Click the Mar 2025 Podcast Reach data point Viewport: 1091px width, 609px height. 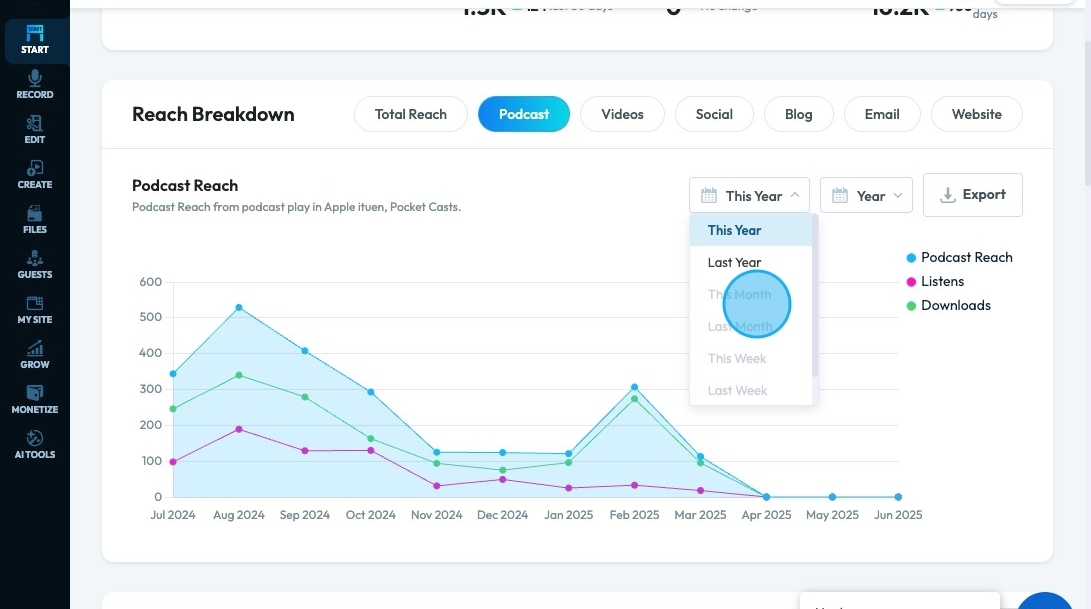[x=701, y=457]
